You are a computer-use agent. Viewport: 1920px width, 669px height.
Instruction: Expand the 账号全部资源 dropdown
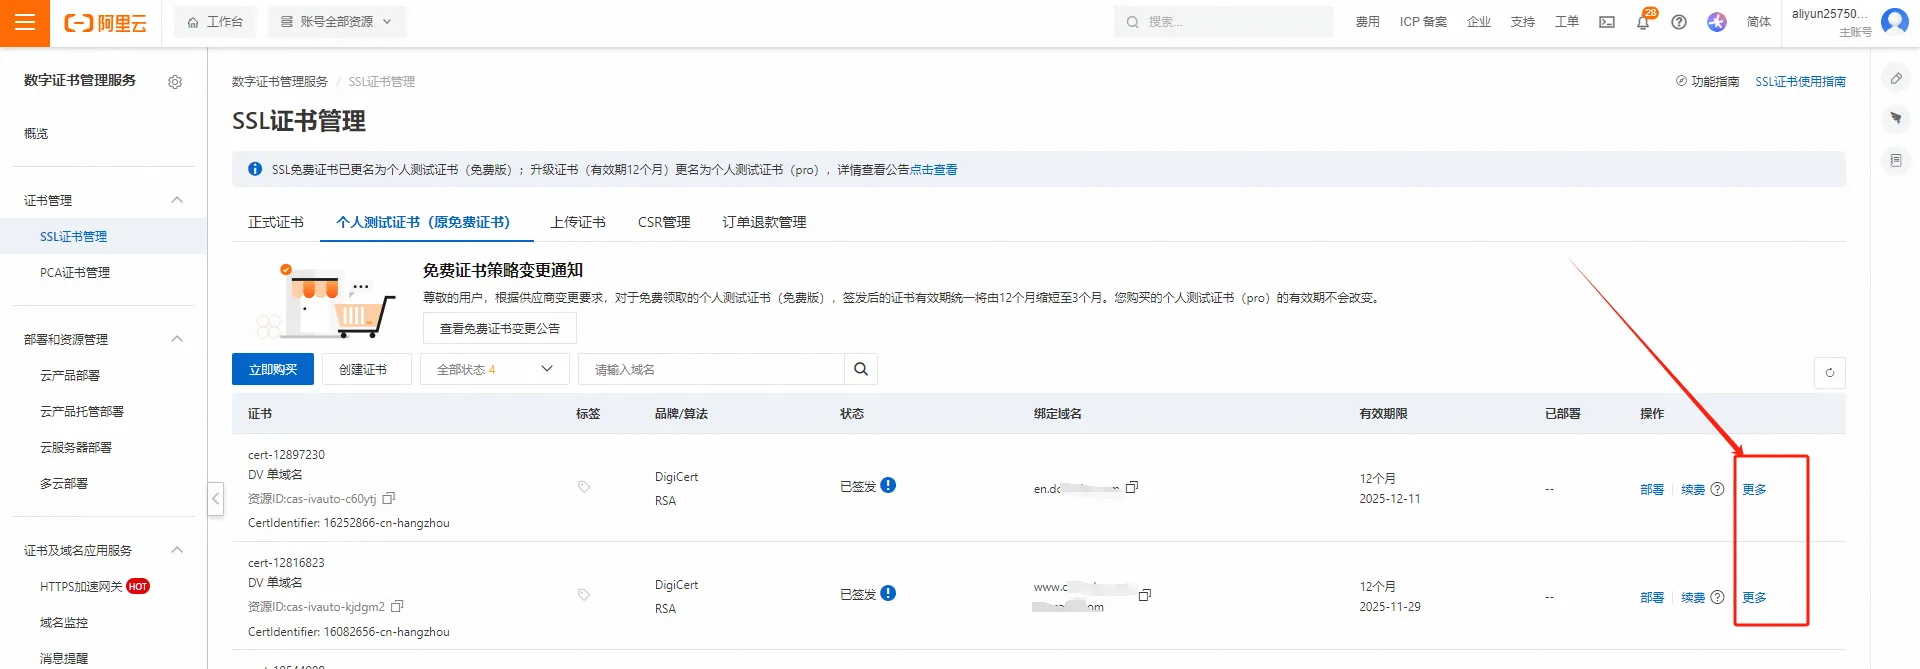pos(336,22)
